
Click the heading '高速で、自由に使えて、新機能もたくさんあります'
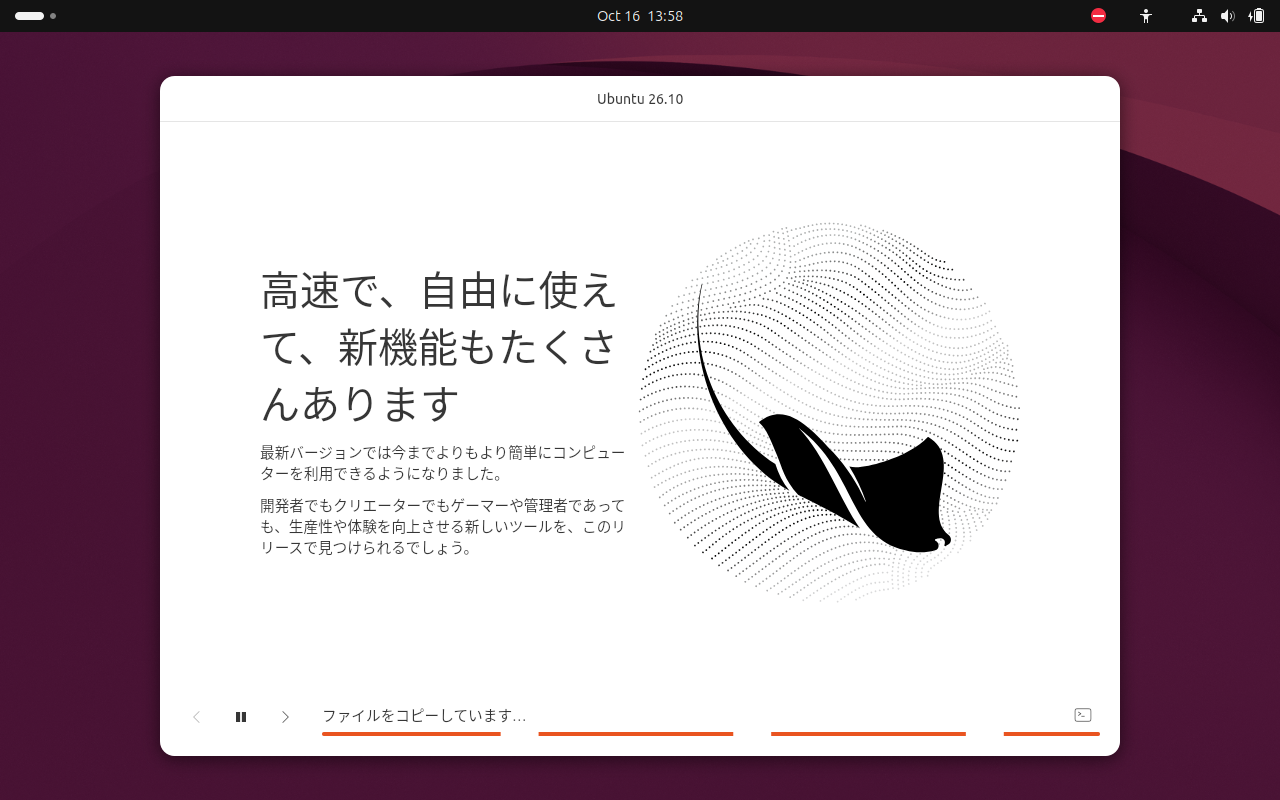[440, 347]
